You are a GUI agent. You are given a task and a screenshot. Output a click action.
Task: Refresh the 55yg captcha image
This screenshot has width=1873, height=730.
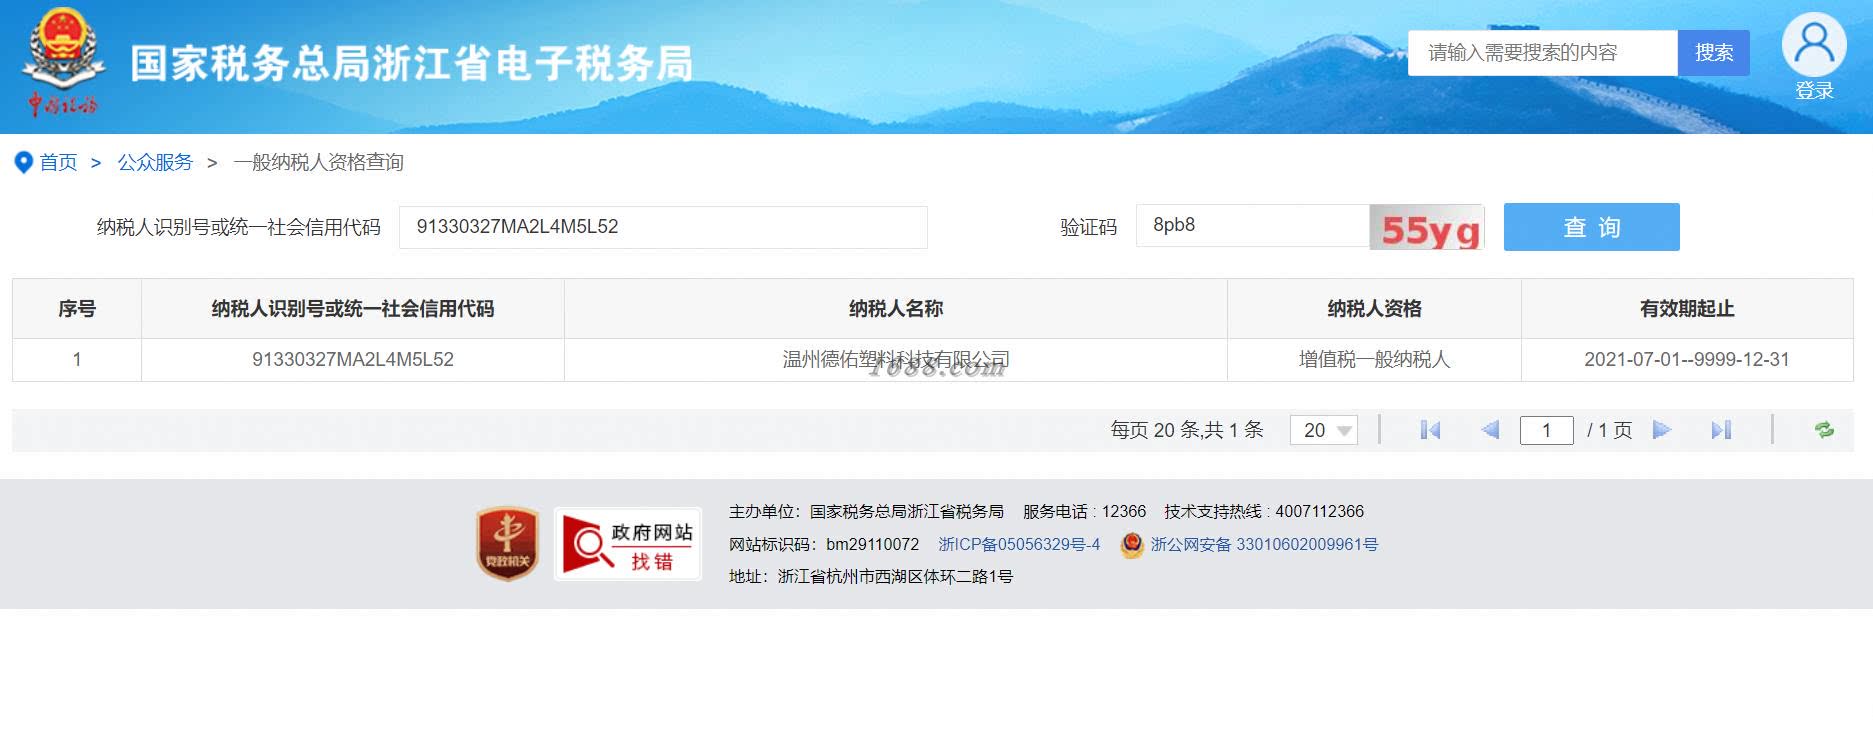pos(1427,227)
